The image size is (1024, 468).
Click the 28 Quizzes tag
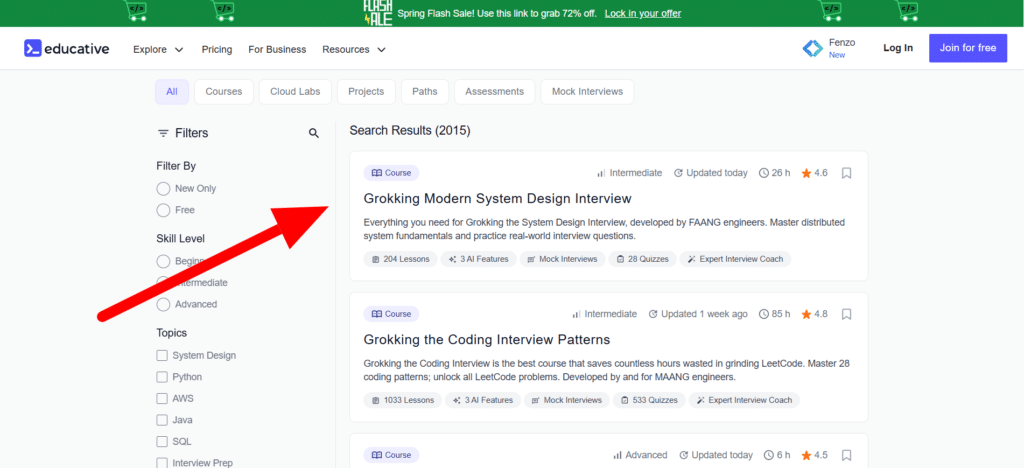(x=642, y=259)
